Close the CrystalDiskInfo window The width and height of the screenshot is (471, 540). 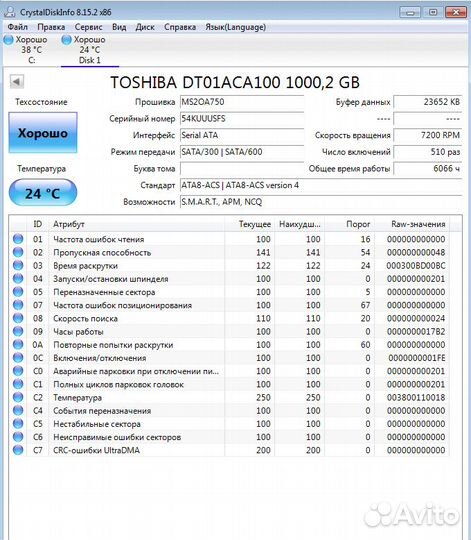click(x=456, y=12)
